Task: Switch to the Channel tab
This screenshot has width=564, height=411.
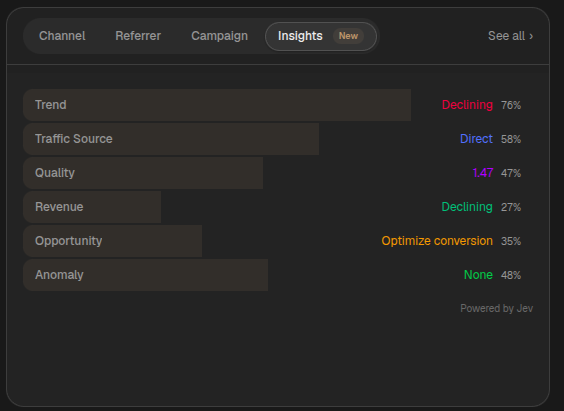Action: click(62, 36)
